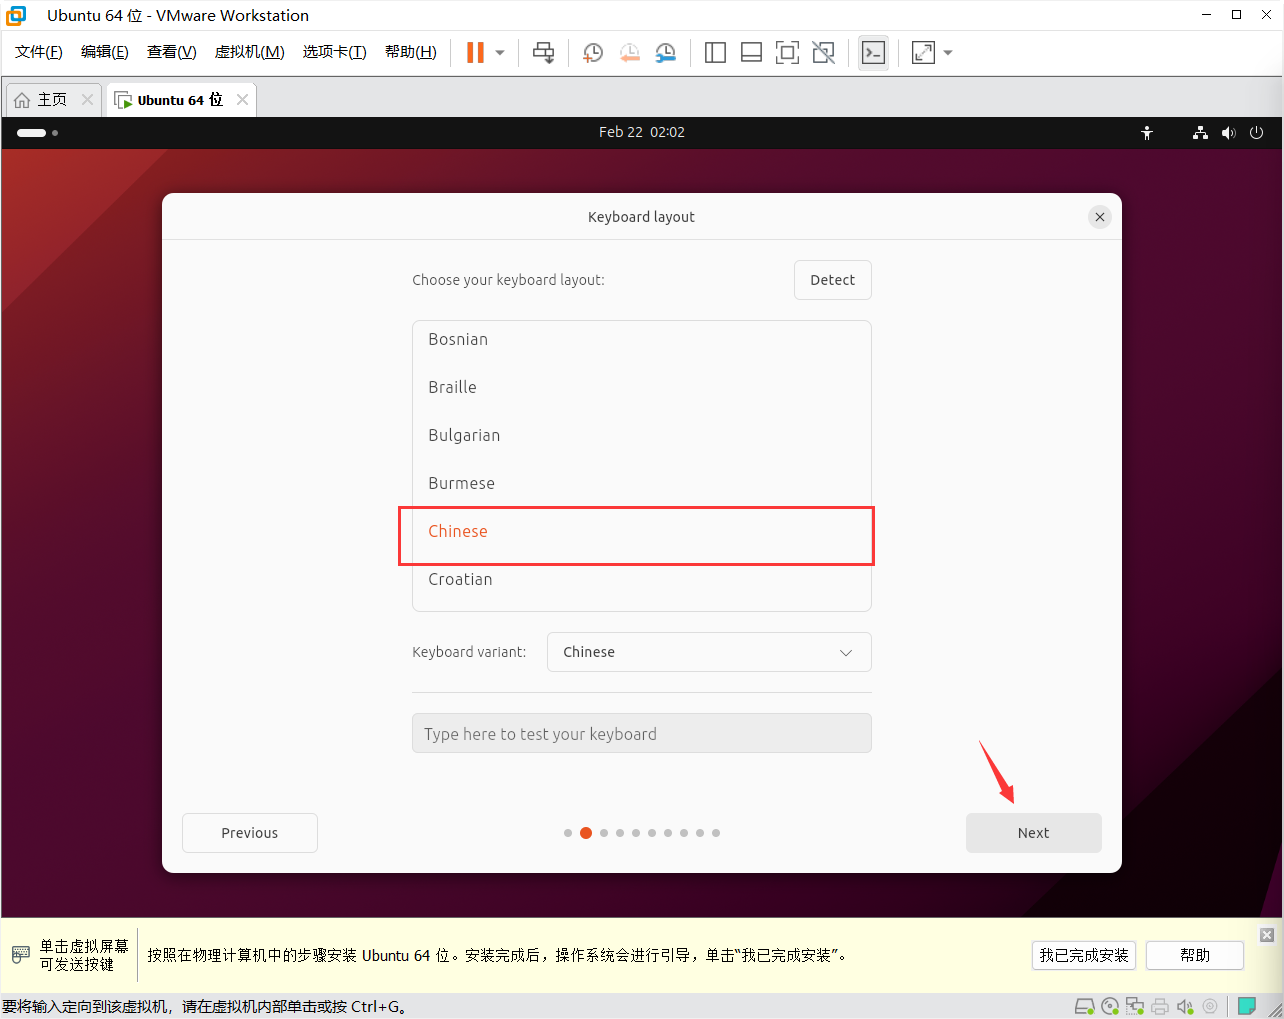Select Bulgarian keyboard layout
This screenshot has height=1019, width=1284.
click(642, 435)
